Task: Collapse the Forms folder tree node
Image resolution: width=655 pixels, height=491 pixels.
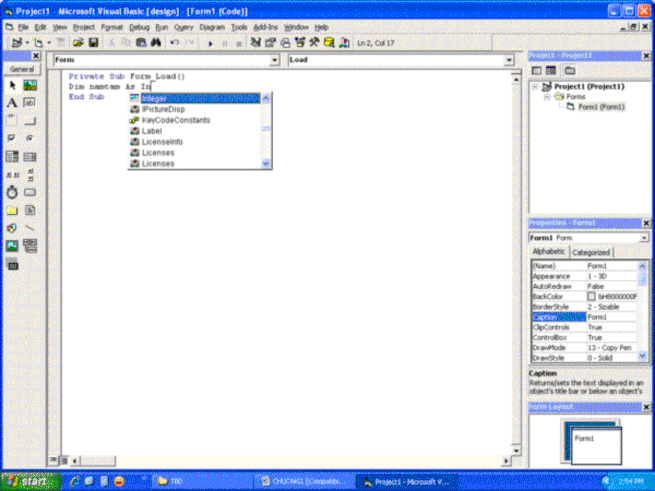Action: [547, 97]
